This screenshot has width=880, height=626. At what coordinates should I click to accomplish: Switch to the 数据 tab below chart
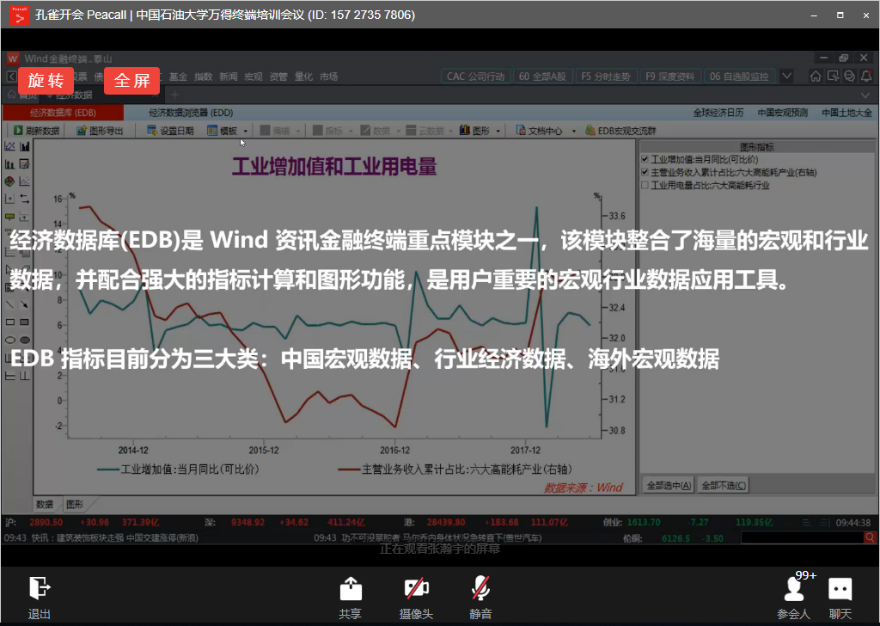pos(45,504)
